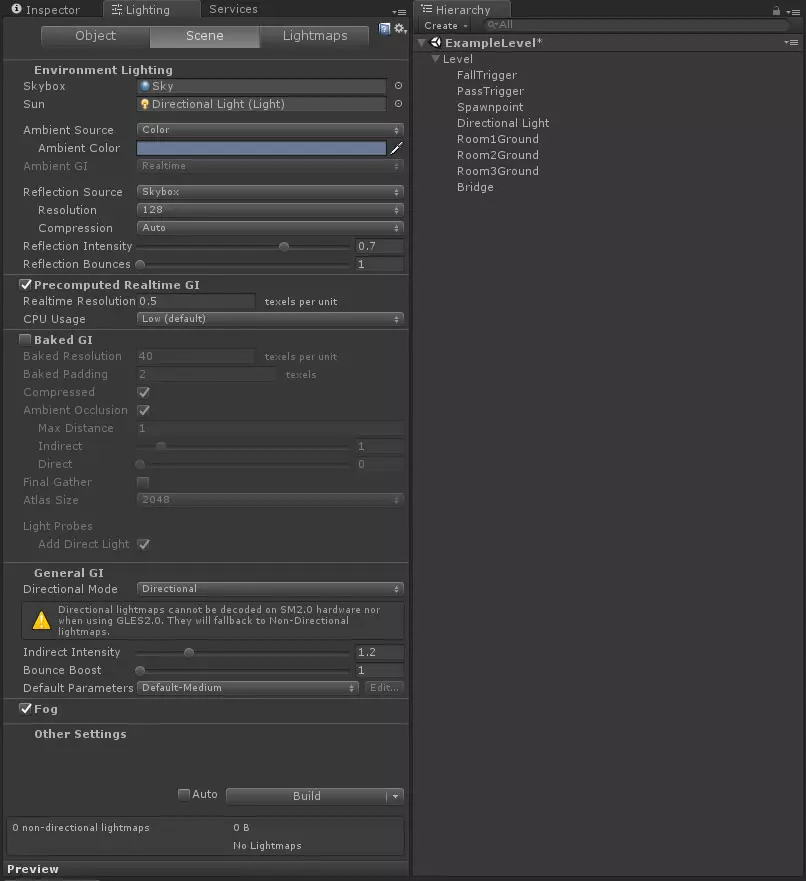Click the Build lighting button
This screenshot has height=881, width=806.
click(306, 796)
